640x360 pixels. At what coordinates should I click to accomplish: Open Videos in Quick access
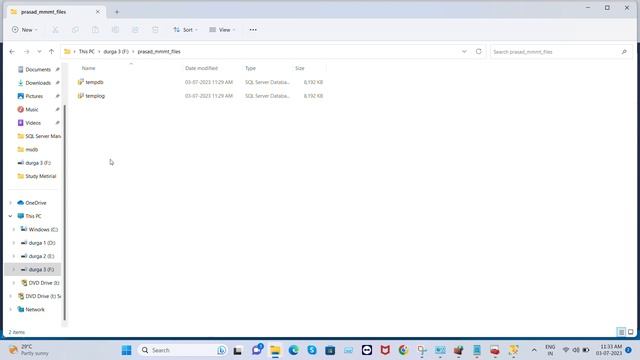tap(33, 123)
